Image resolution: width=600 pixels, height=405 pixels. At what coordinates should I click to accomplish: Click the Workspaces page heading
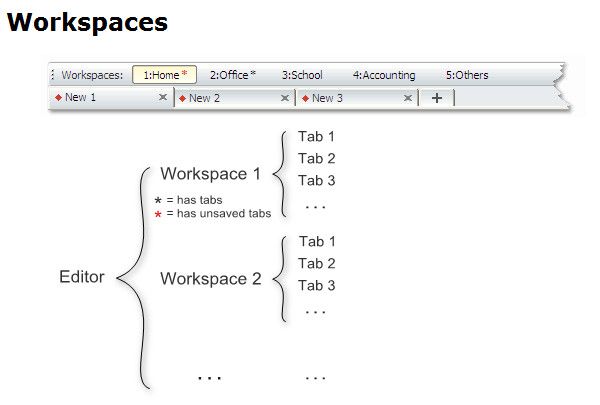click(x=88, y=22)
